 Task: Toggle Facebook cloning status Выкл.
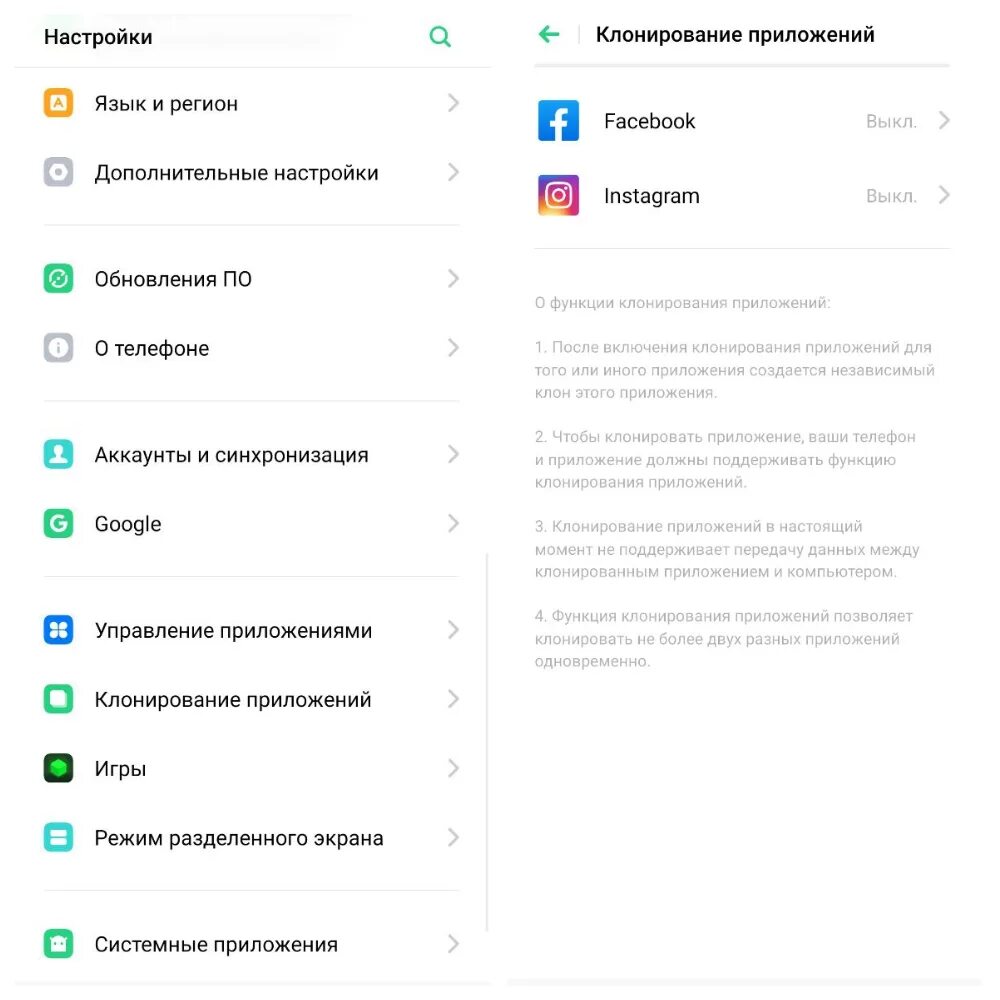[x=891, y=121]
